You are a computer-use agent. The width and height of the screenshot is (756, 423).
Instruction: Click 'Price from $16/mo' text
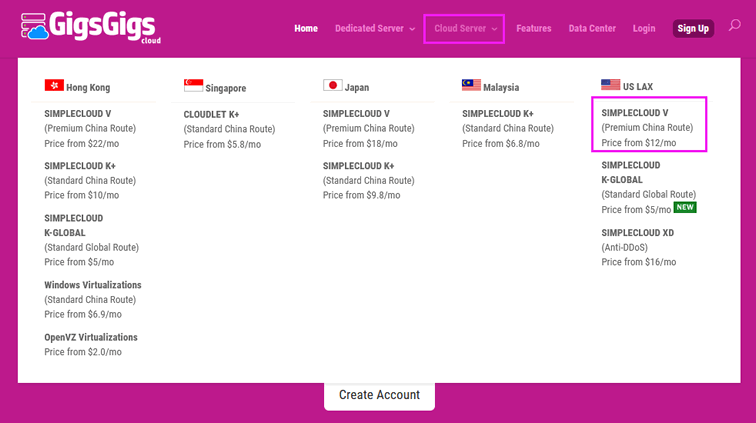639,262
